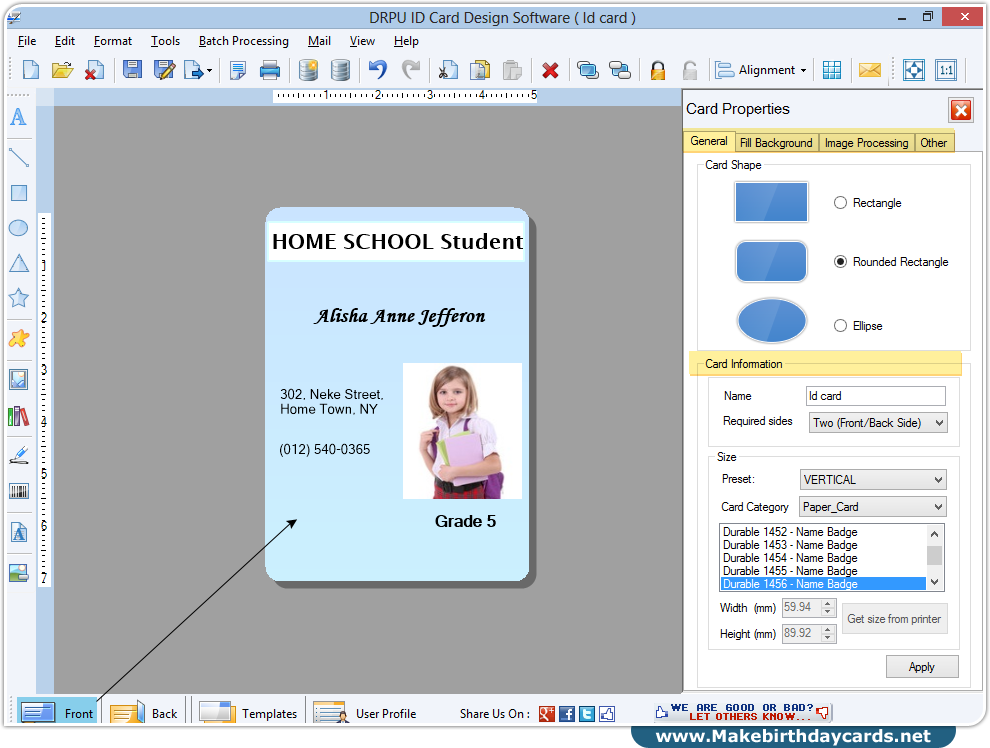Print the ID card using the printer icon

coord(270,70)
